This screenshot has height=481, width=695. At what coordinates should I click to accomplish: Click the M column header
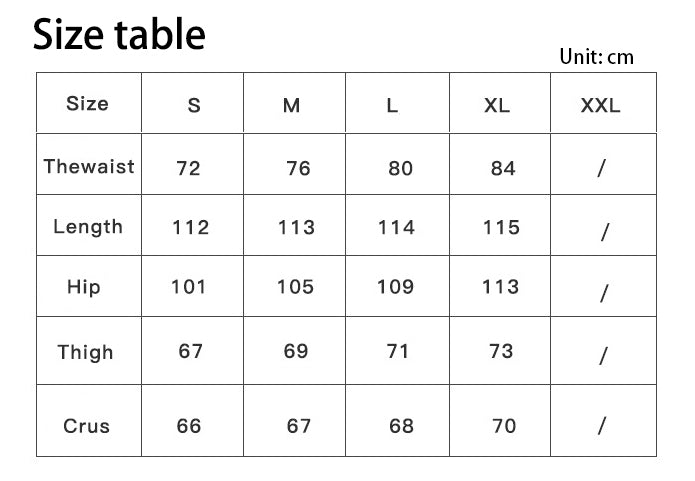pyautogui.click(x=291, y=105)
